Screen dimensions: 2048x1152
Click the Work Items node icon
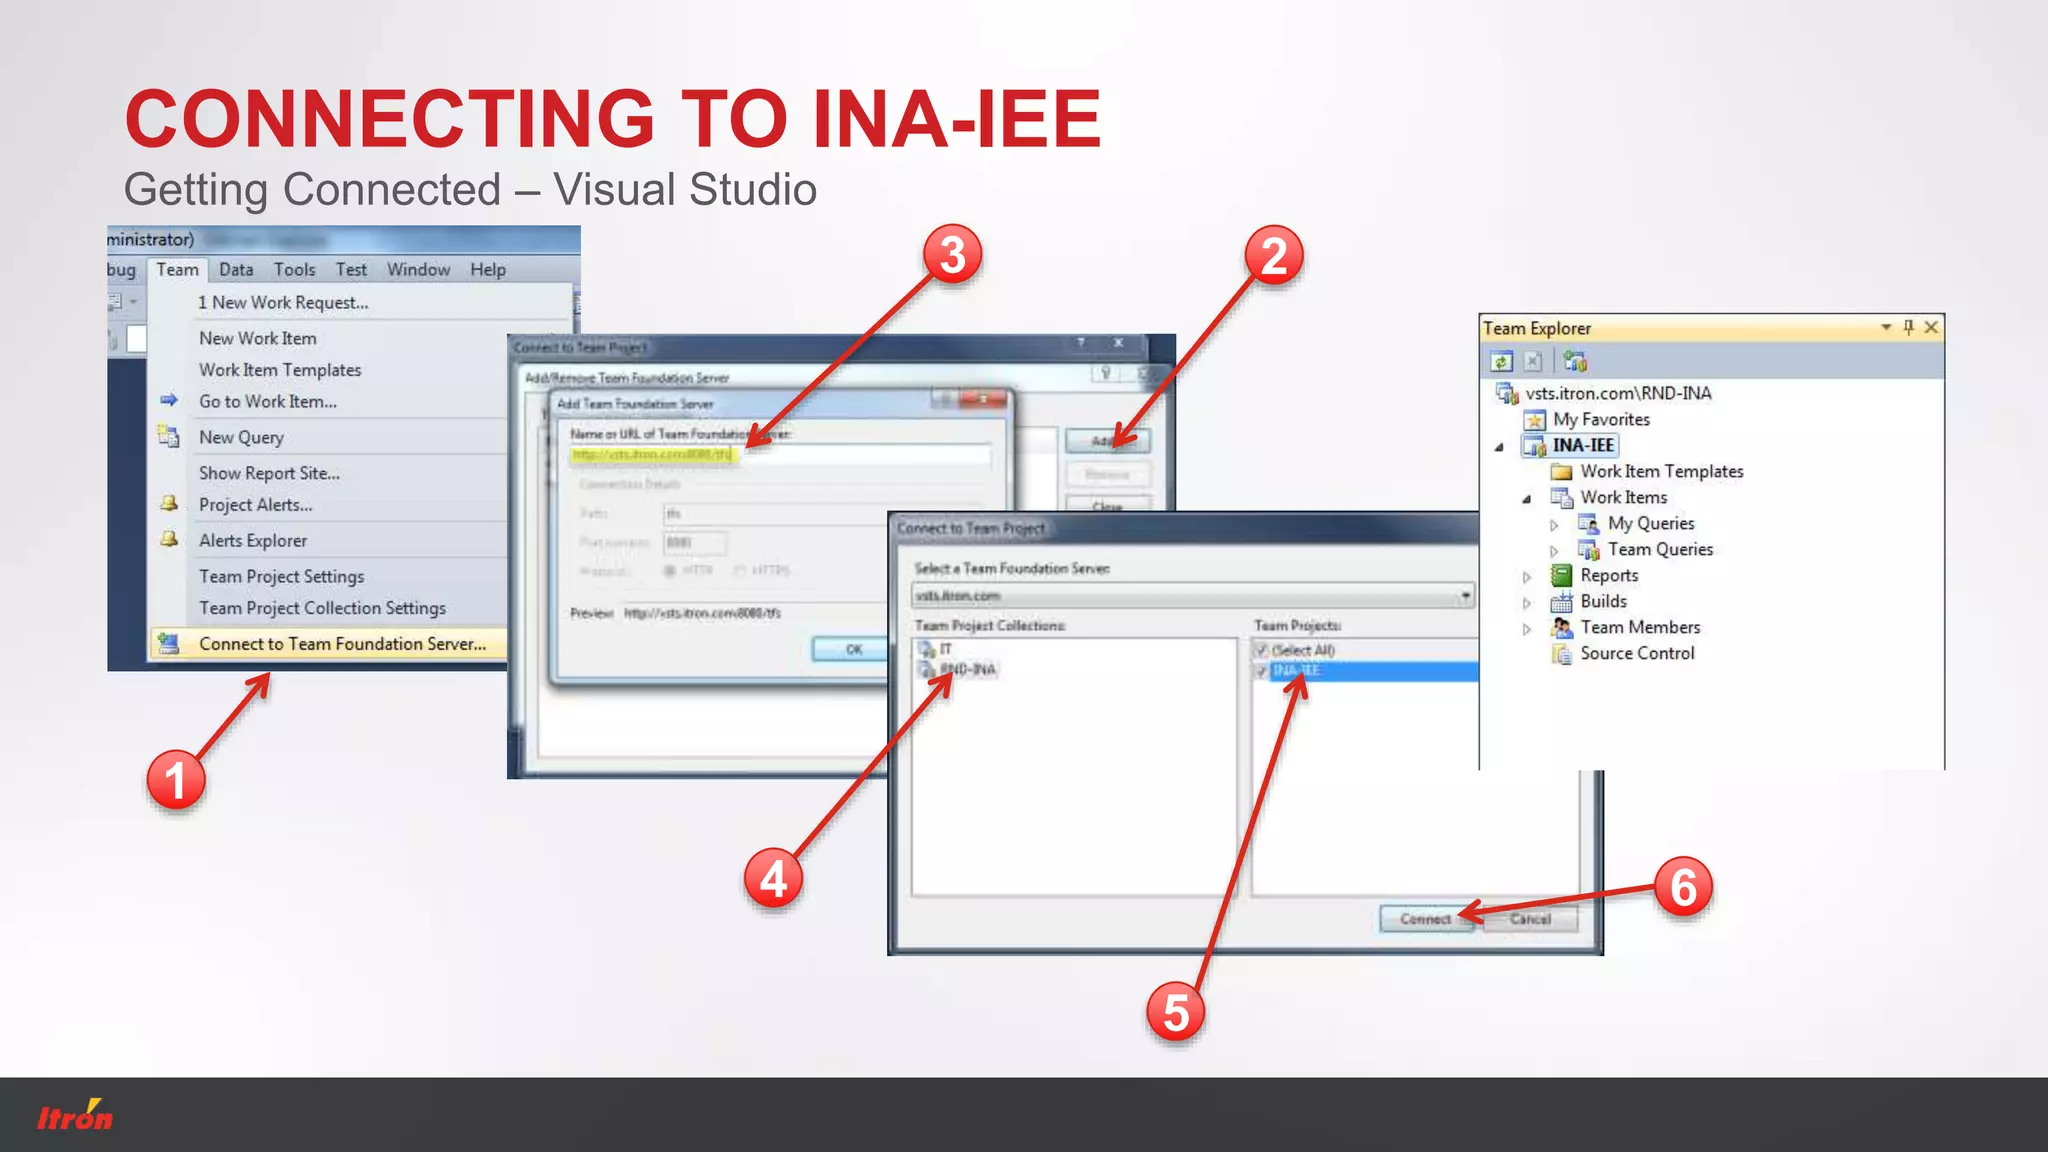(x=1562, y=497)
